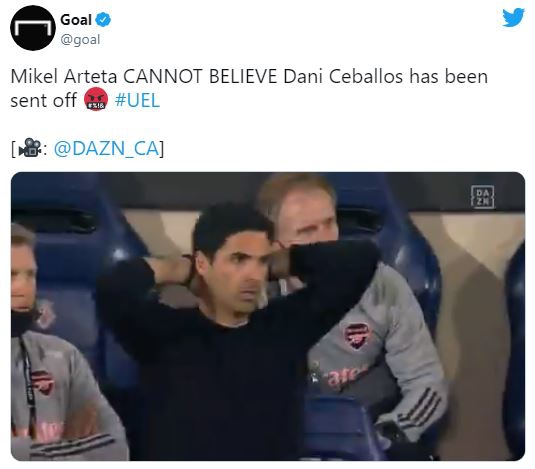The image size is (535, 469).
Task: Visit the @goal handle
Action: pyautogui.click(x=80, y=40)
